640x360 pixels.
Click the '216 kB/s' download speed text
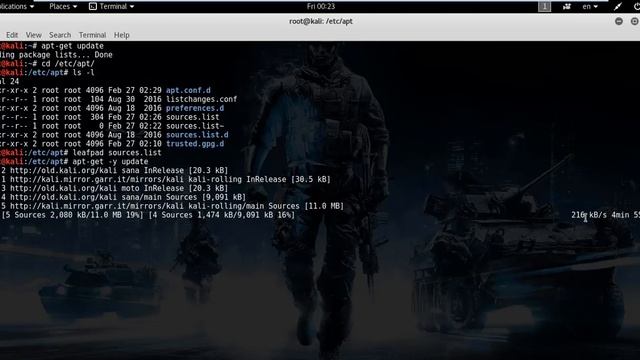(589, 215)
